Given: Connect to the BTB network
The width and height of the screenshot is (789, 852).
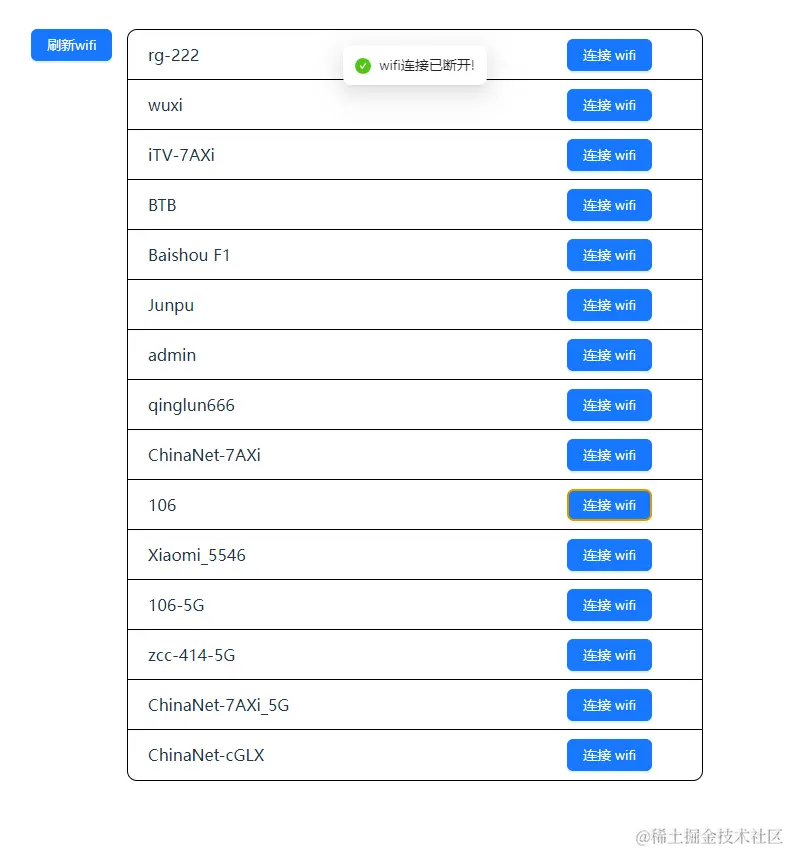Looking at the screenshot, I should pyautogui.click(x=609, y=205).
